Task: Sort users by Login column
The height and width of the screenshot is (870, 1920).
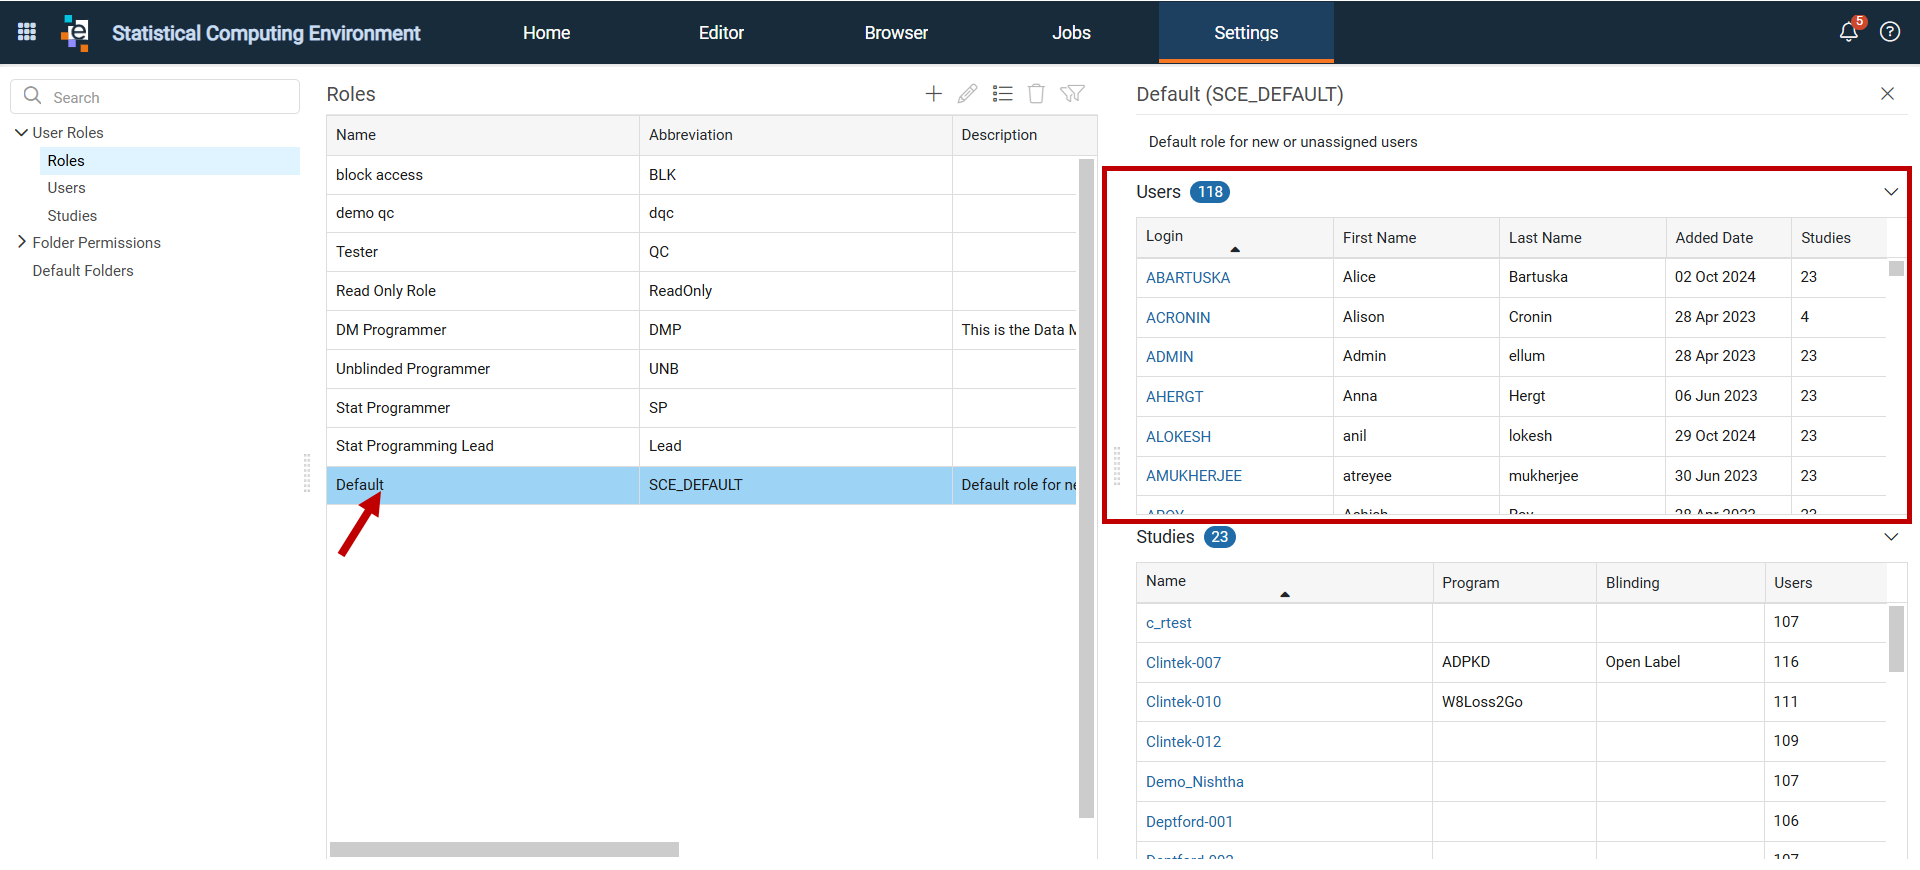Action: tap(1234, 238)
